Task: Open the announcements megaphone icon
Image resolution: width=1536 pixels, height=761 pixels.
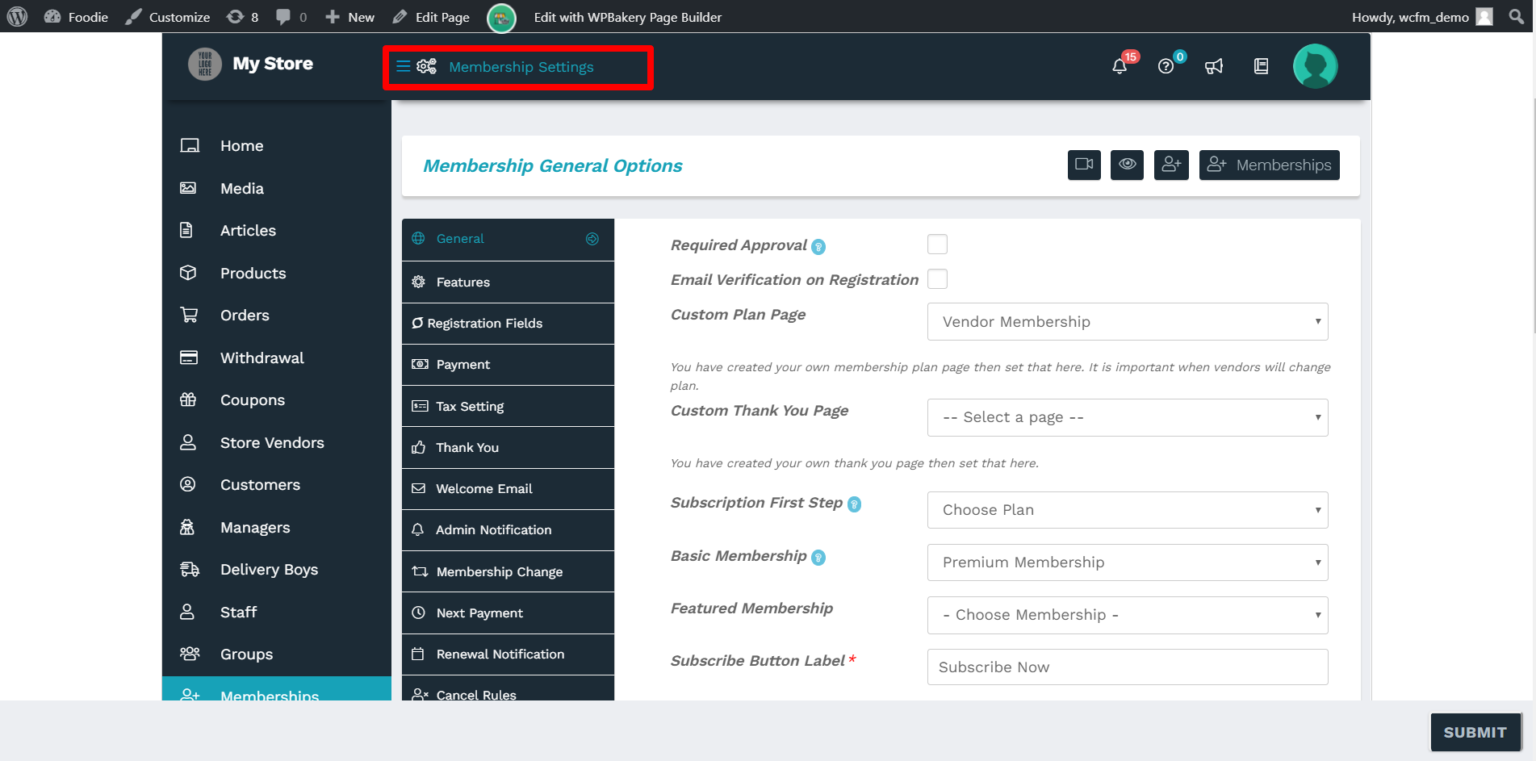Action: click(1214, 67)
